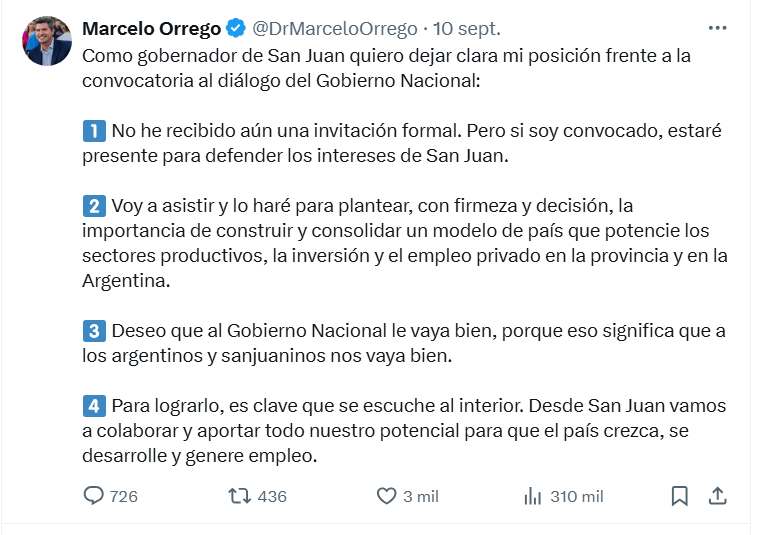Click the paragraph starting 'Para lograrlo'

click(404, 431)
